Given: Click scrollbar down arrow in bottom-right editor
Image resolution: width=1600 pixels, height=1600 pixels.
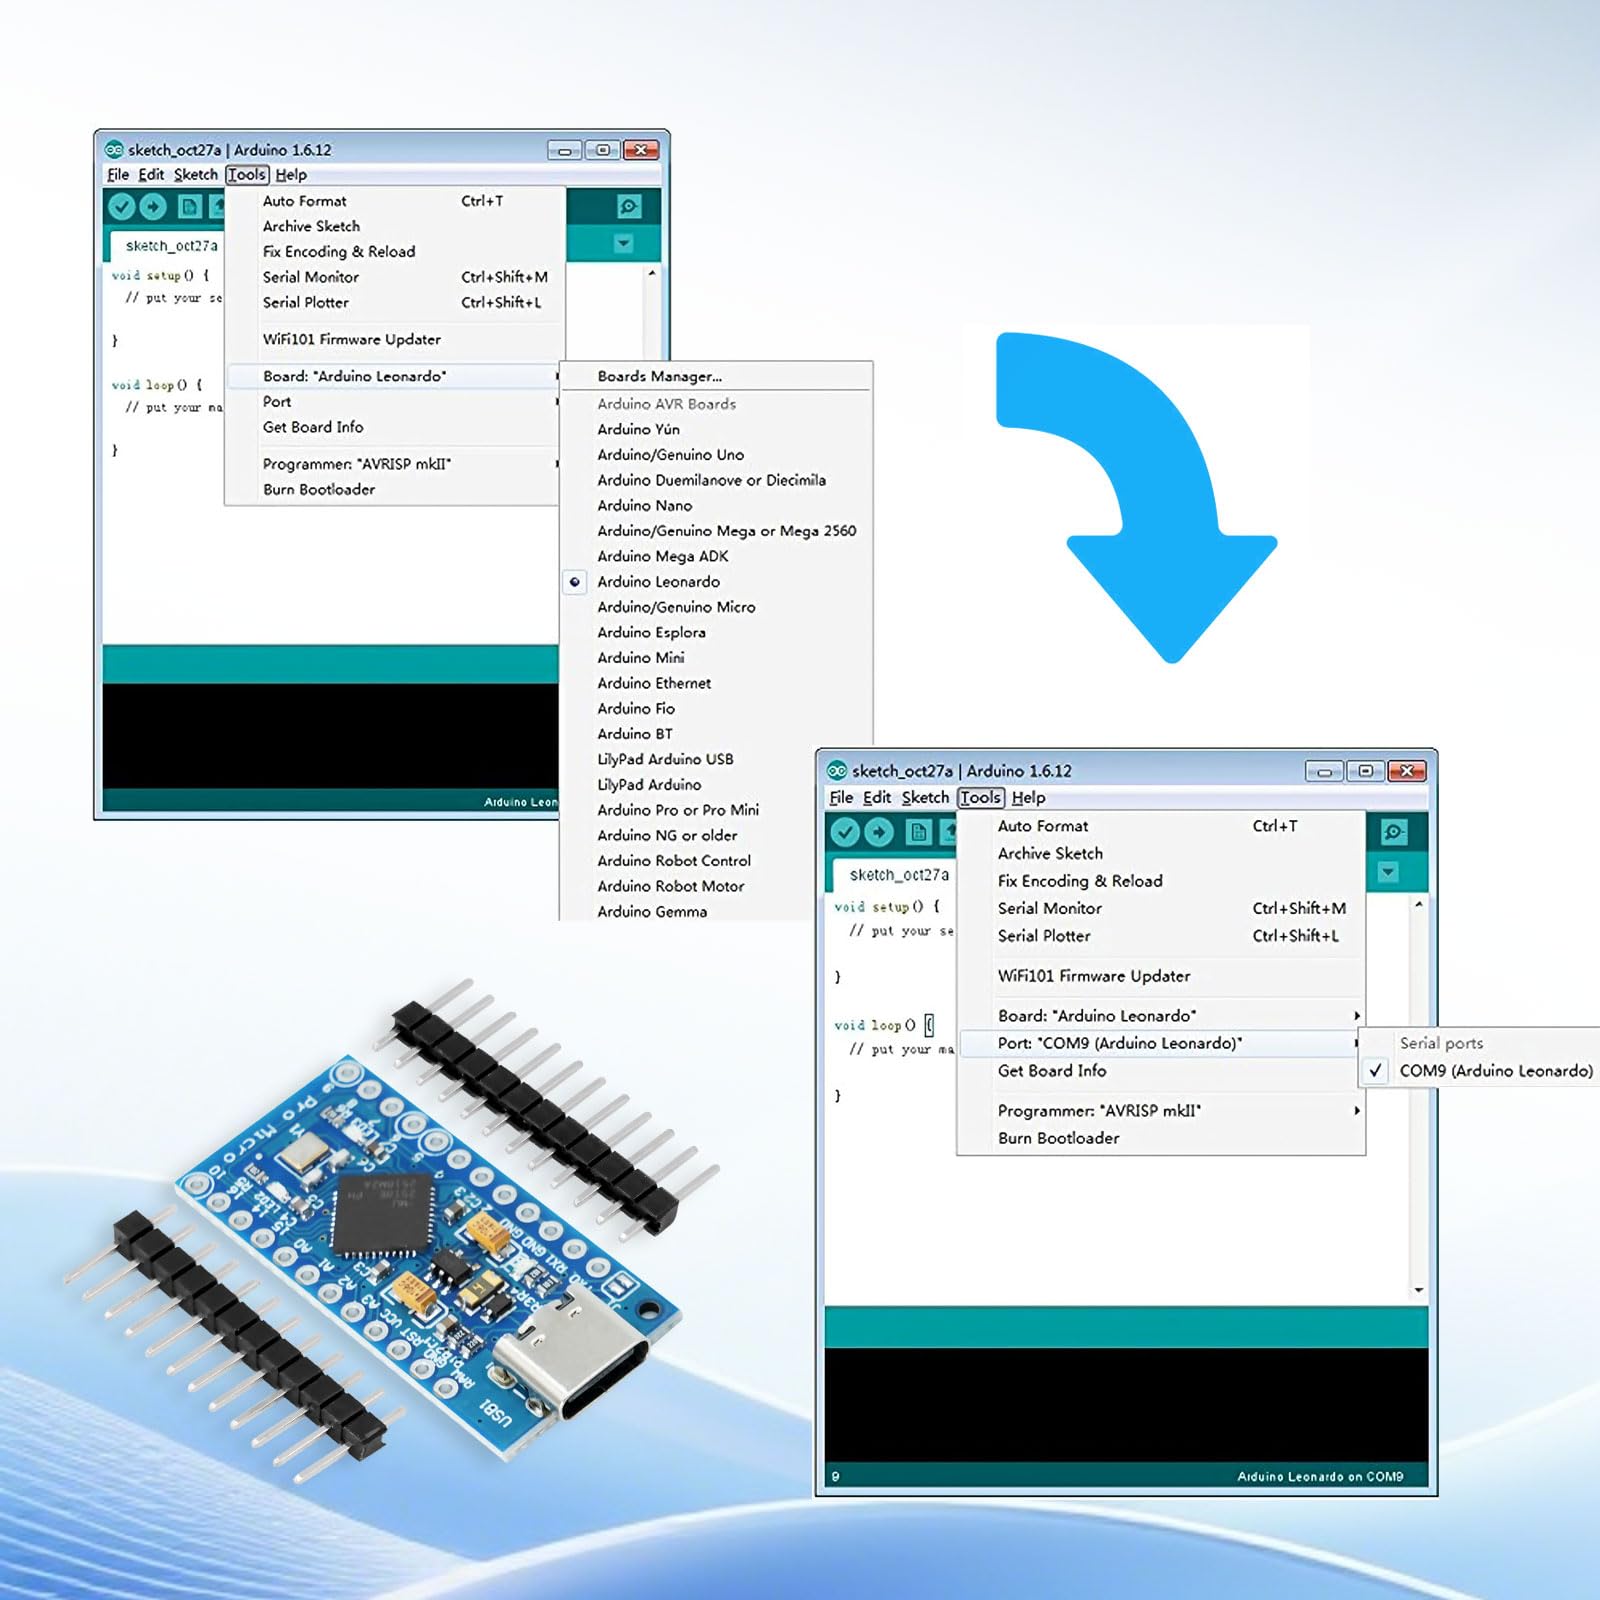Looking at the screenshot, I should click(1418, 1290).
